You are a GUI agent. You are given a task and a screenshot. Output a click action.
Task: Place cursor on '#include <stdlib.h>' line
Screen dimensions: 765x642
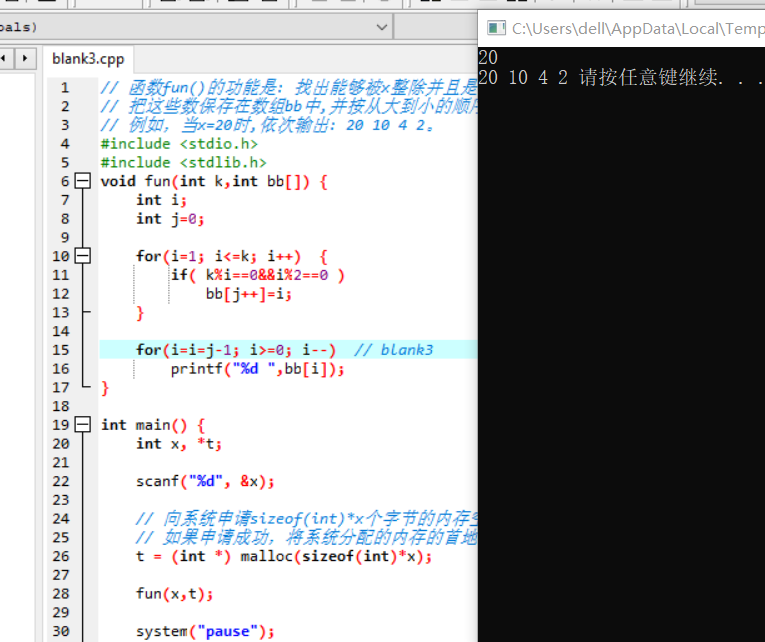click(183, 162)
